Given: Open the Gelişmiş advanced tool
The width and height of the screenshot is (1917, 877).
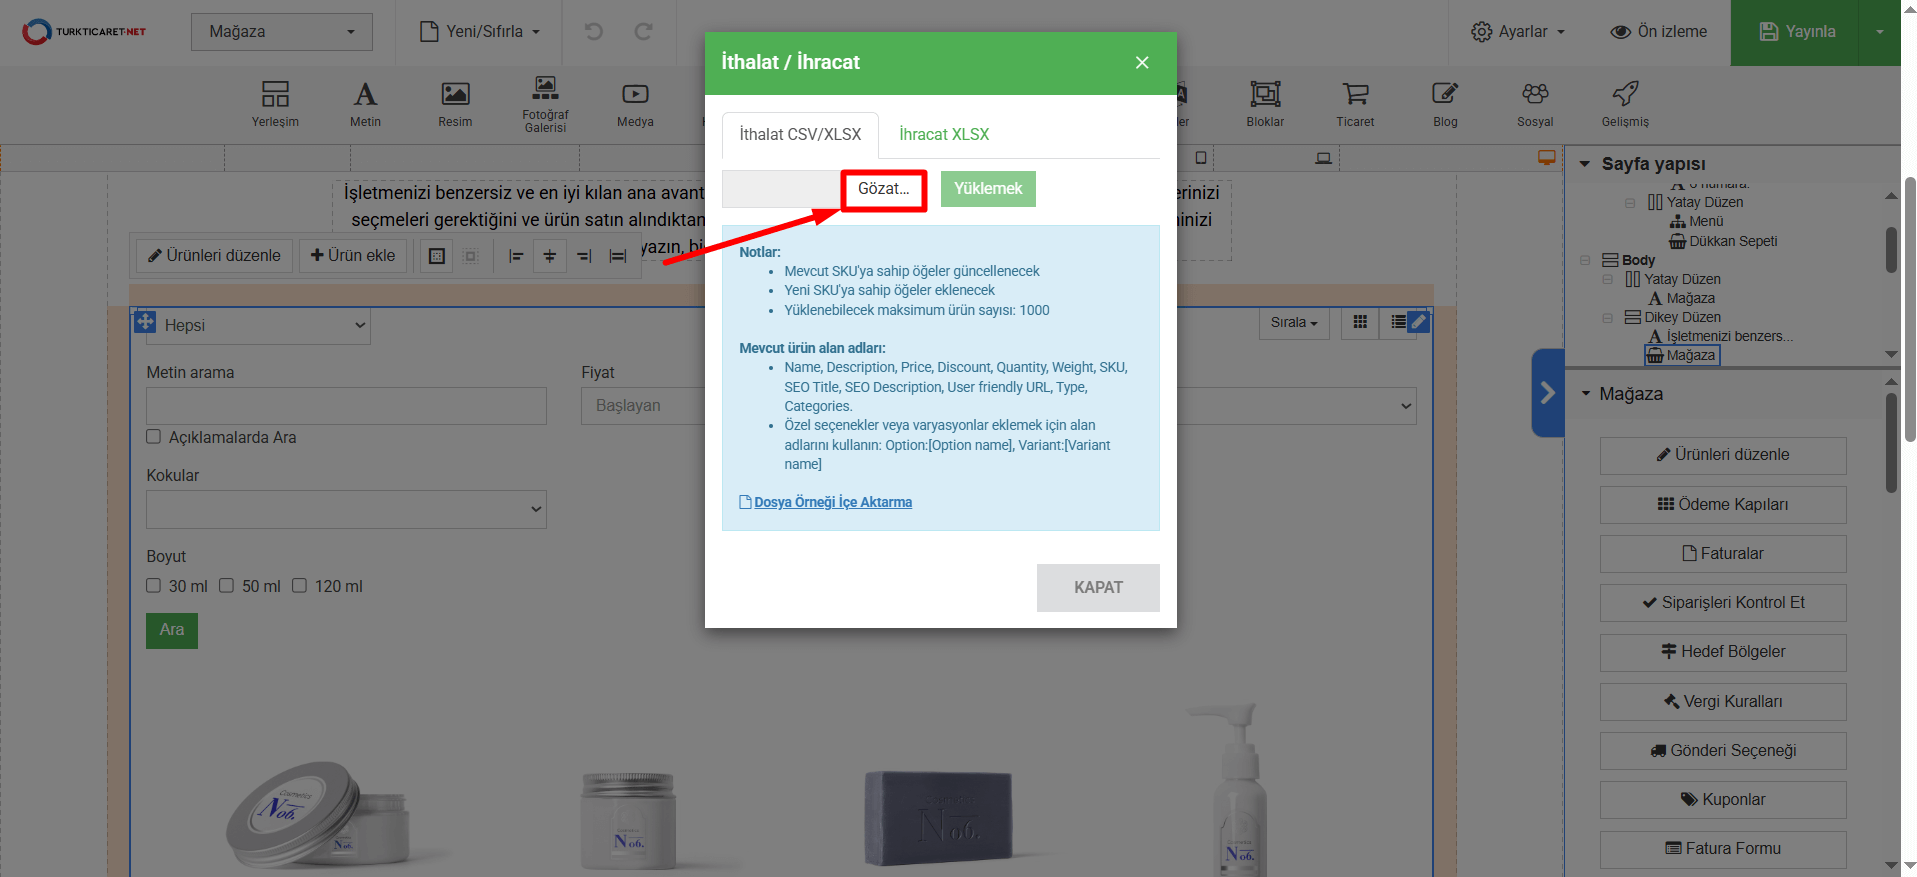Looking at the screenshot, I should [1625, 104].
